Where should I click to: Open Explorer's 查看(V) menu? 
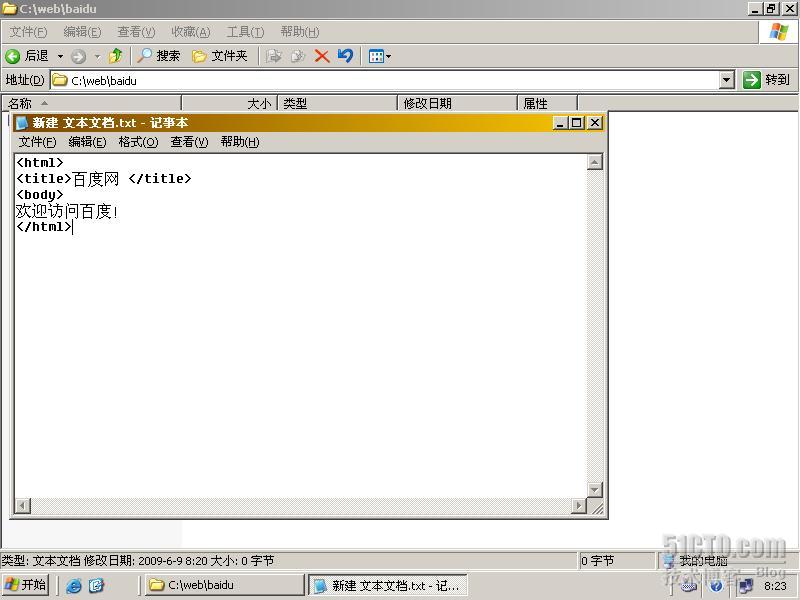coord(136,32)
